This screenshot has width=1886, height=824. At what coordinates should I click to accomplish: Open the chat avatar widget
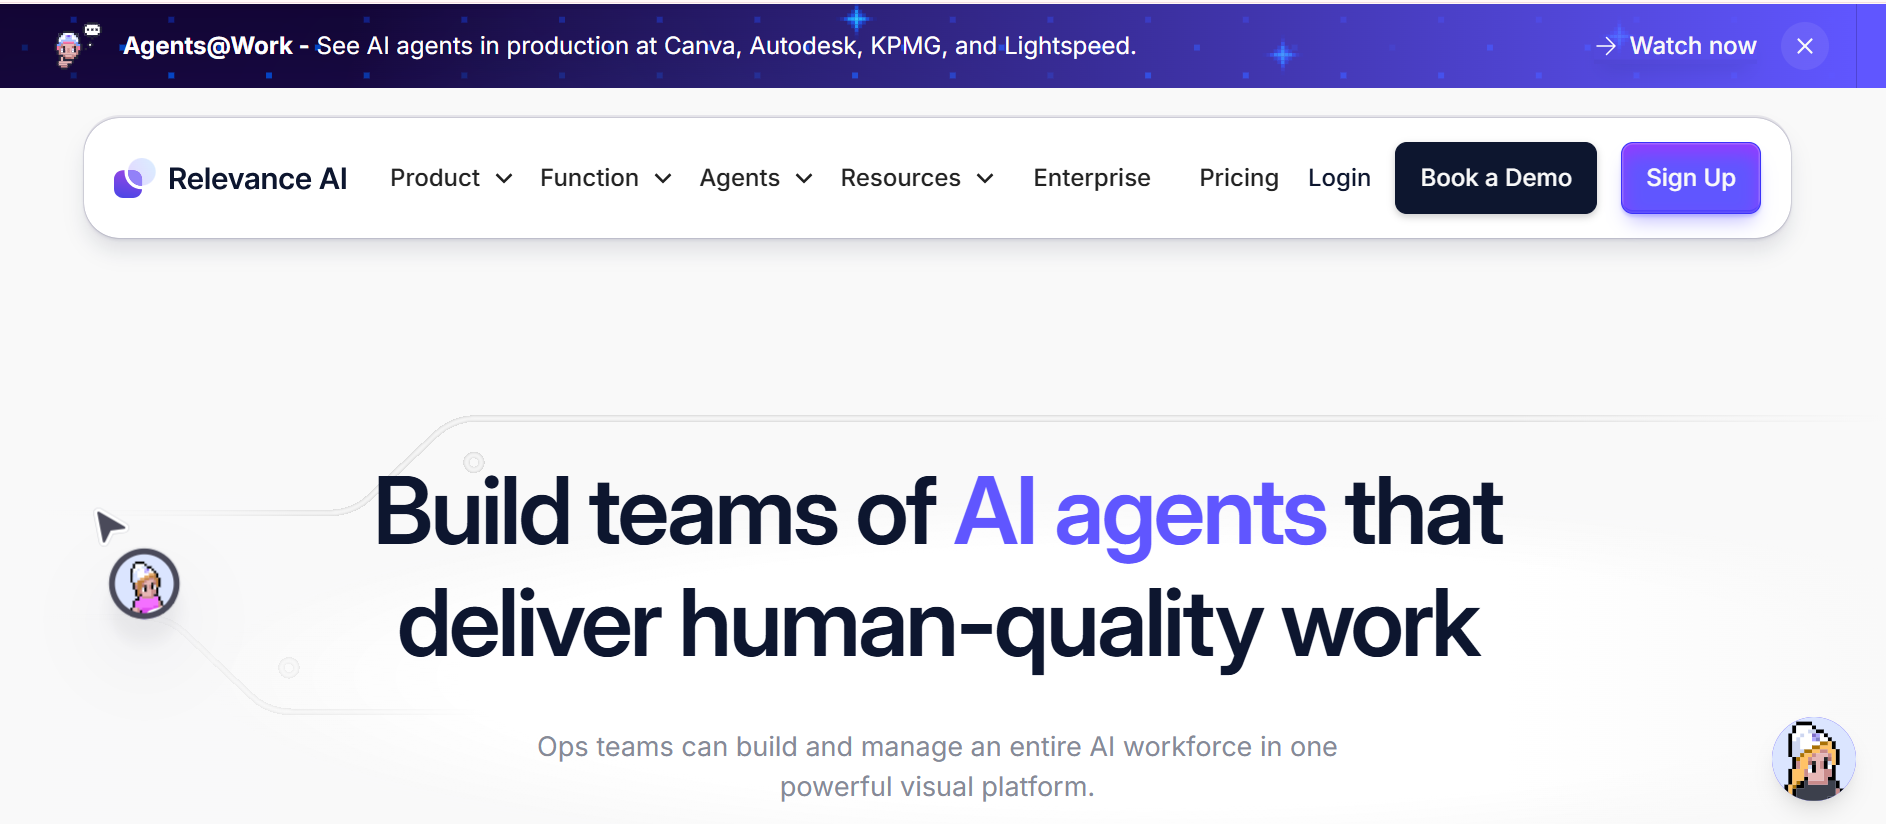[1813, 759]
